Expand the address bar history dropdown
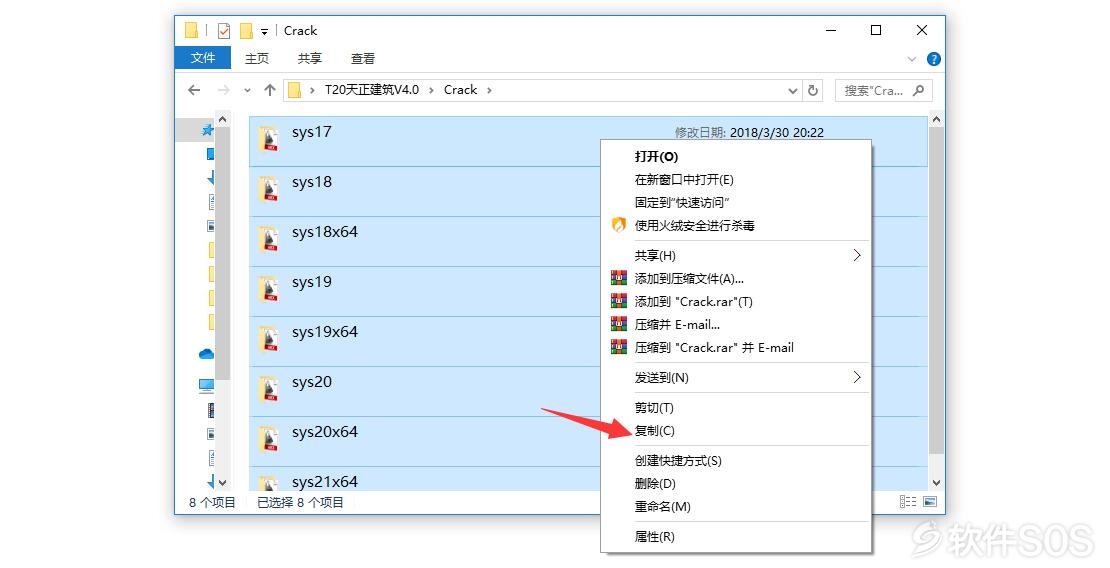This screenshot has height=568, width=1110. pyautogui.click(x=793, y=91)
